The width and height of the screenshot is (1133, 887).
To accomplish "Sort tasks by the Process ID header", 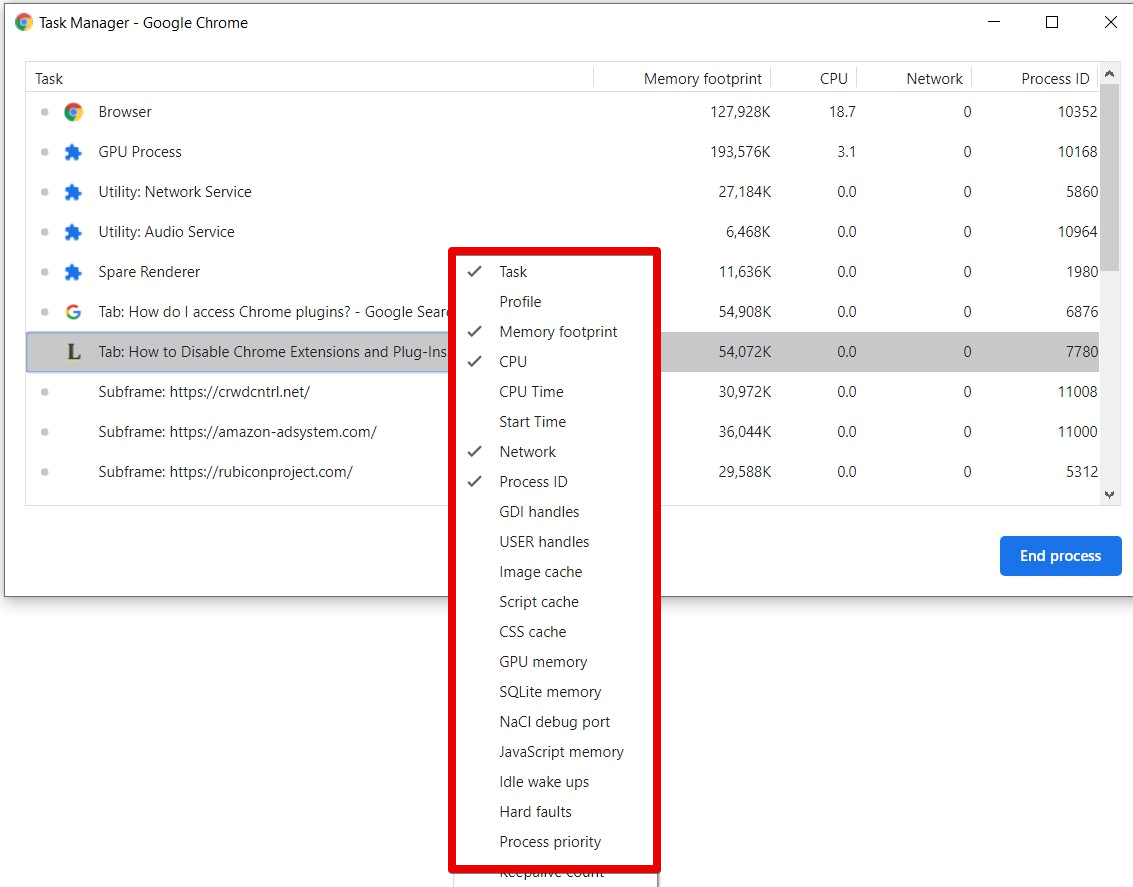I will tap(1054, 79).
